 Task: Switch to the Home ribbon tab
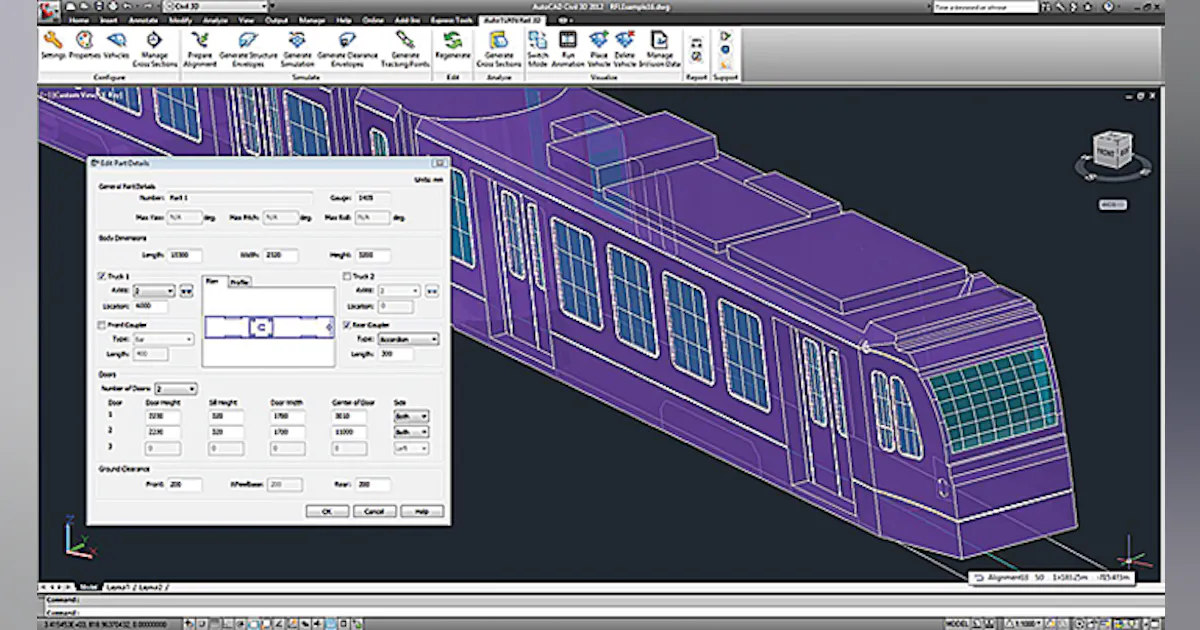point(79,20)
